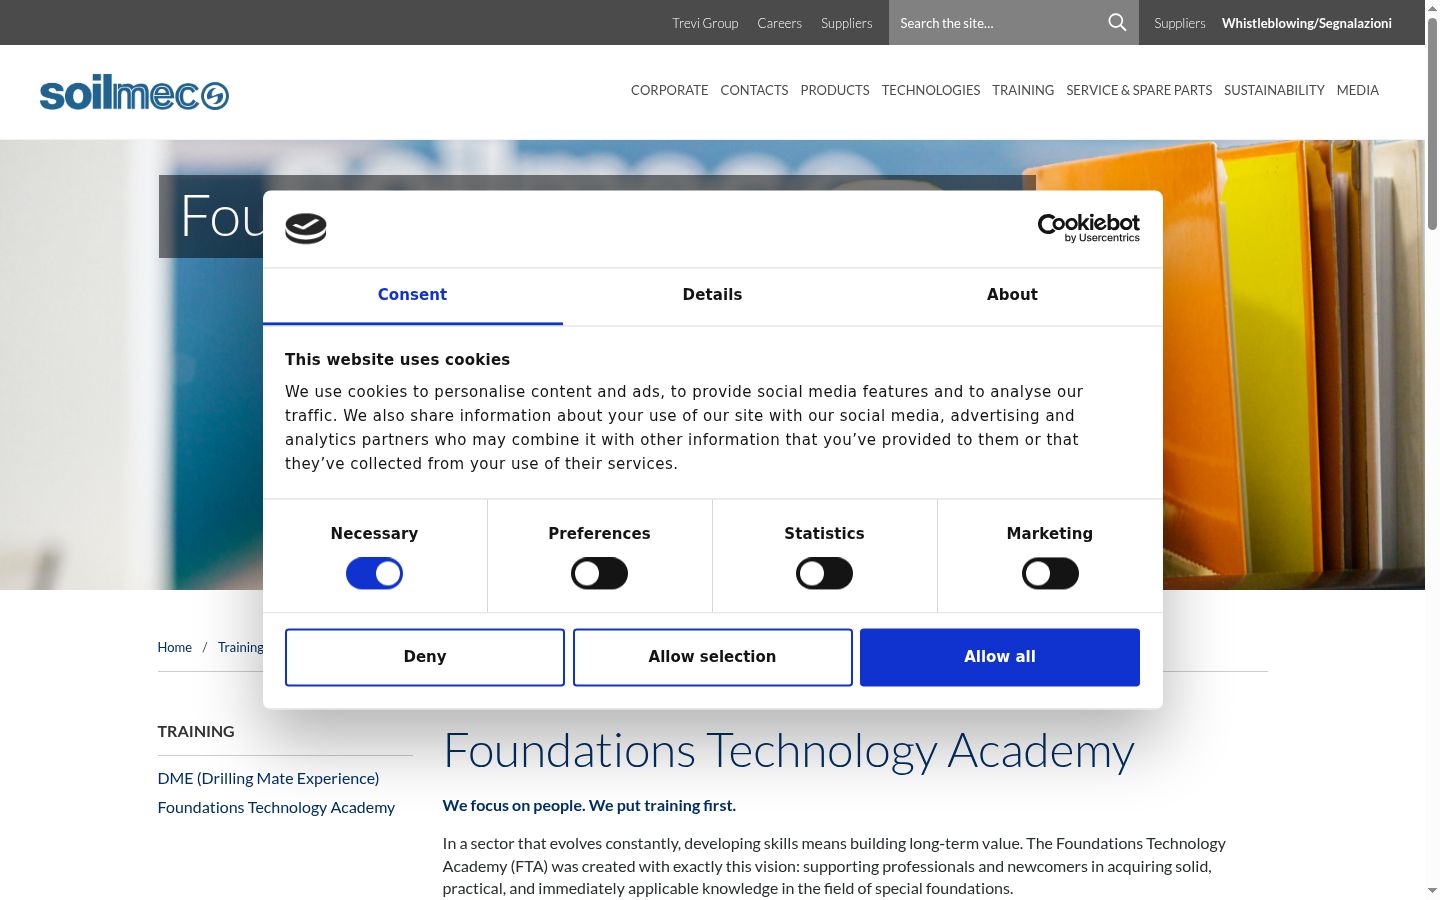Enable the Statistics cookies switch
Image resolution: width=1440 pixels, height=900 pixels.
coord(824,573)
